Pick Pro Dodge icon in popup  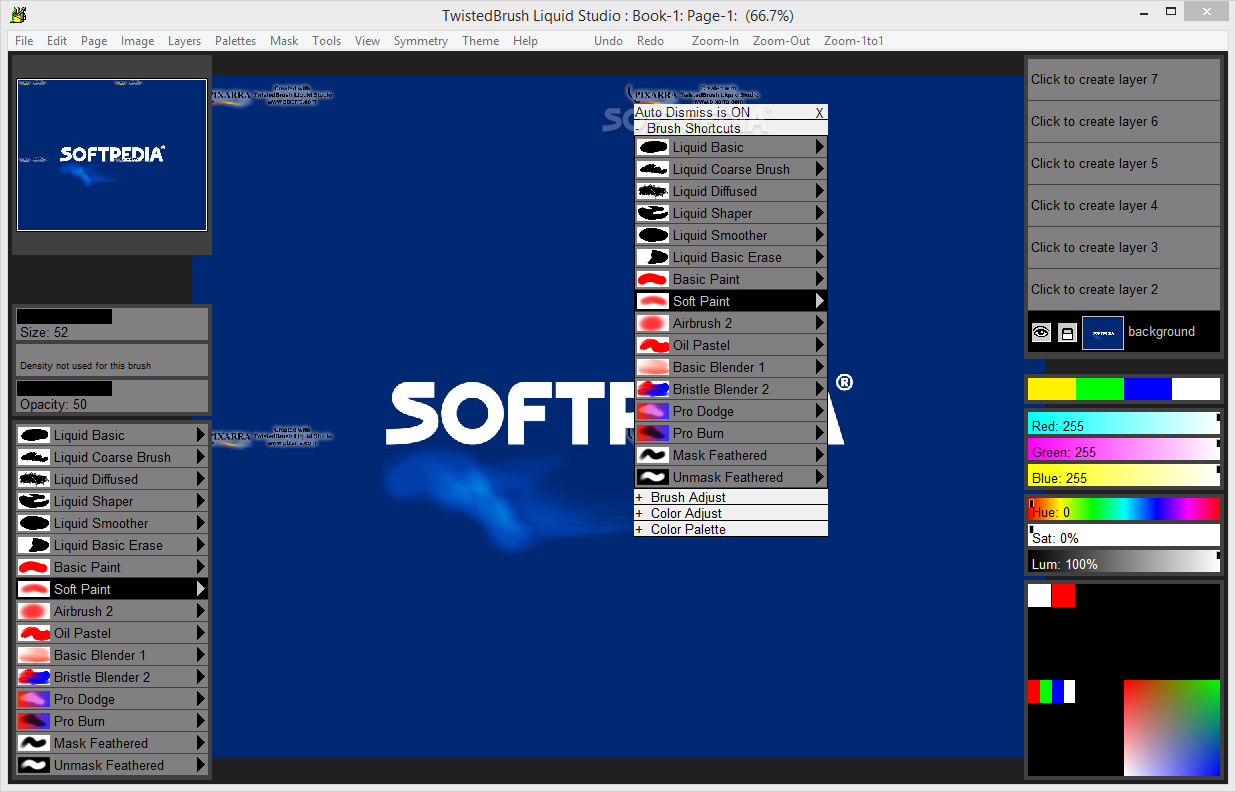click(653, 411)
